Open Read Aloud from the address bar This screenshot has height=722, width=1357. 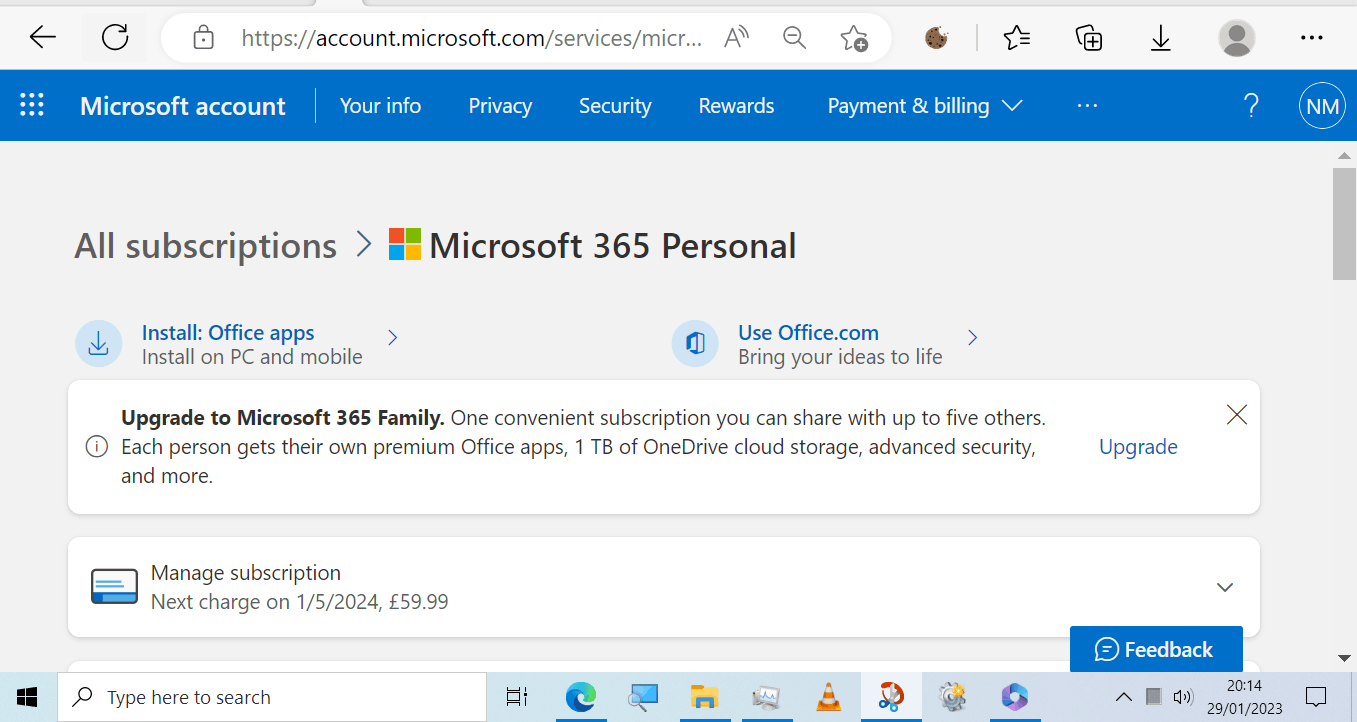point(737,38)
